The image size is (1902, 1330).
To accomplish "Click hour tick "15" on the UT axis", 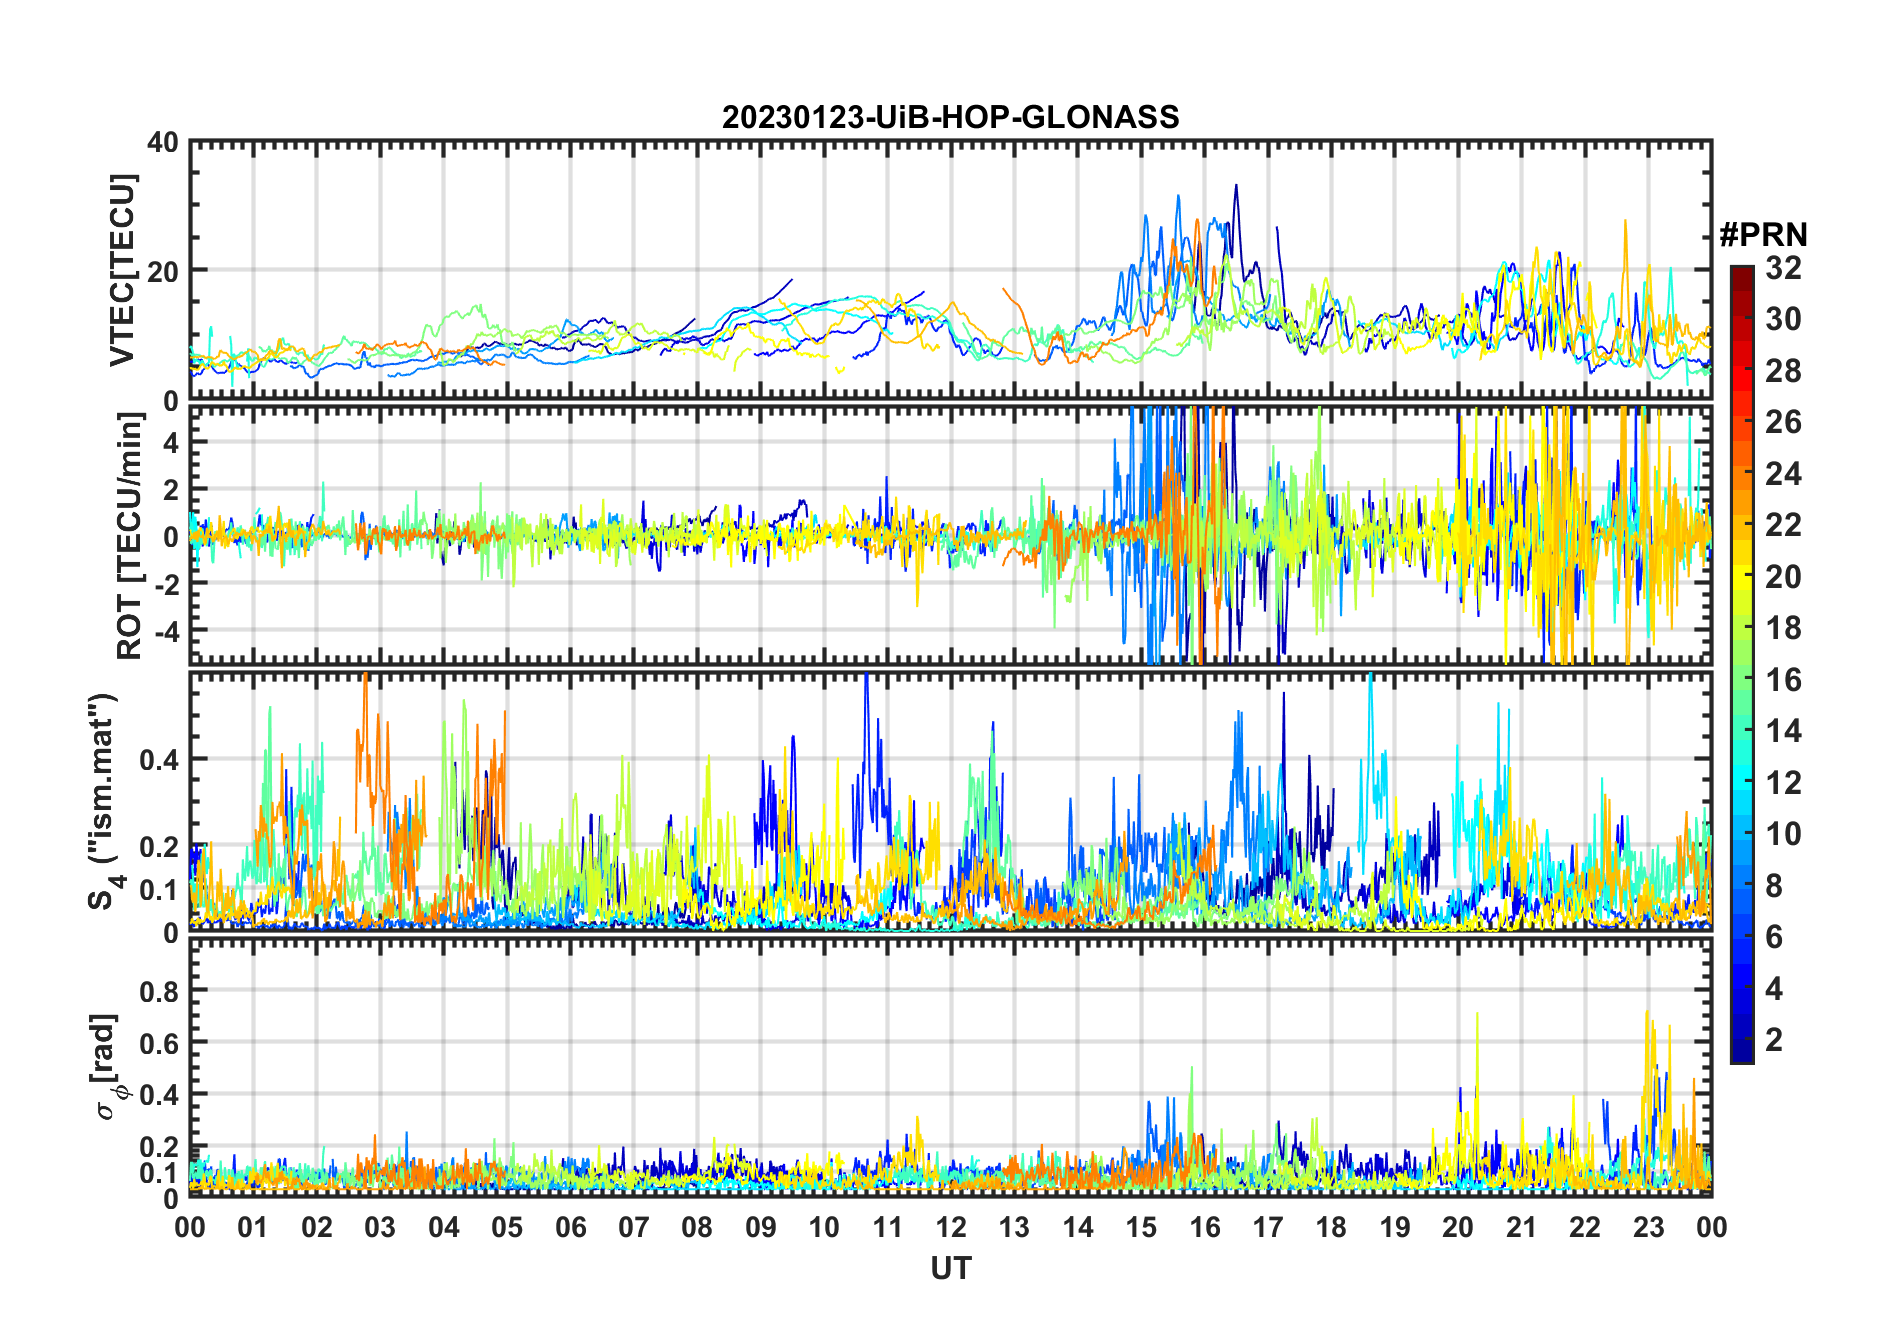I will click(x=1141, y=1227).
